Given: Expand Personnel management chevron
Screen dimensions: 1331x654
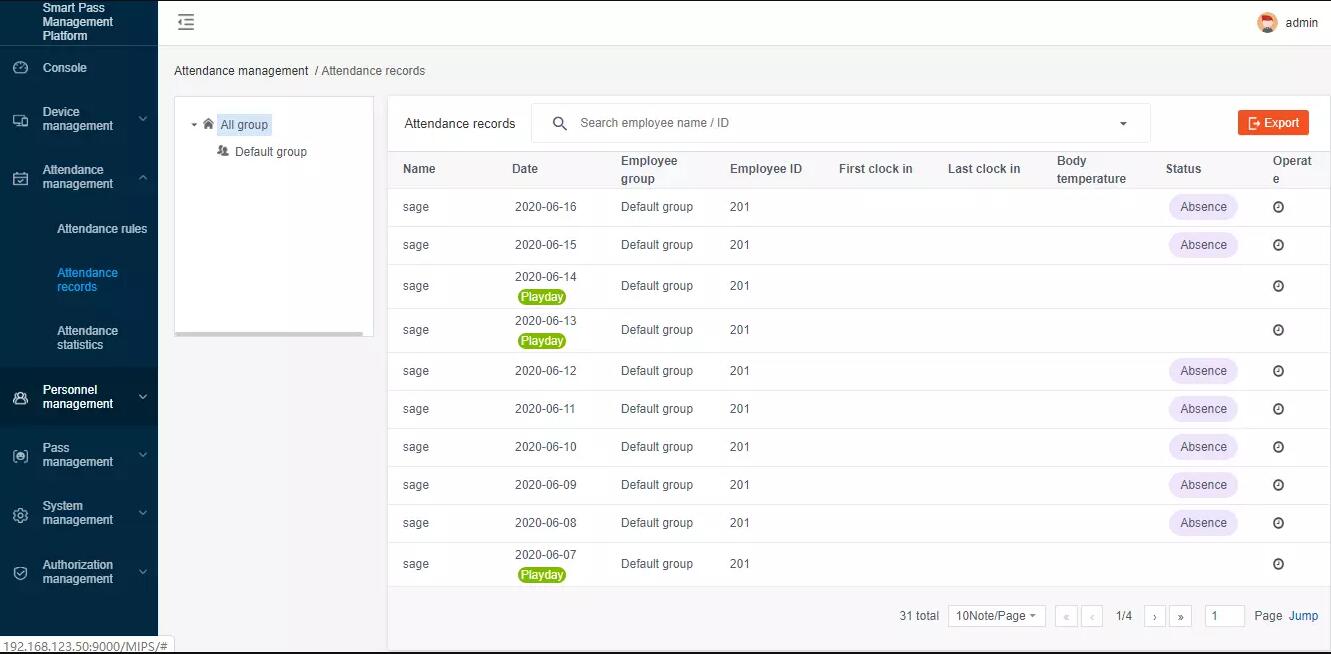Looking at the screenshot, I should click(142, 397).
